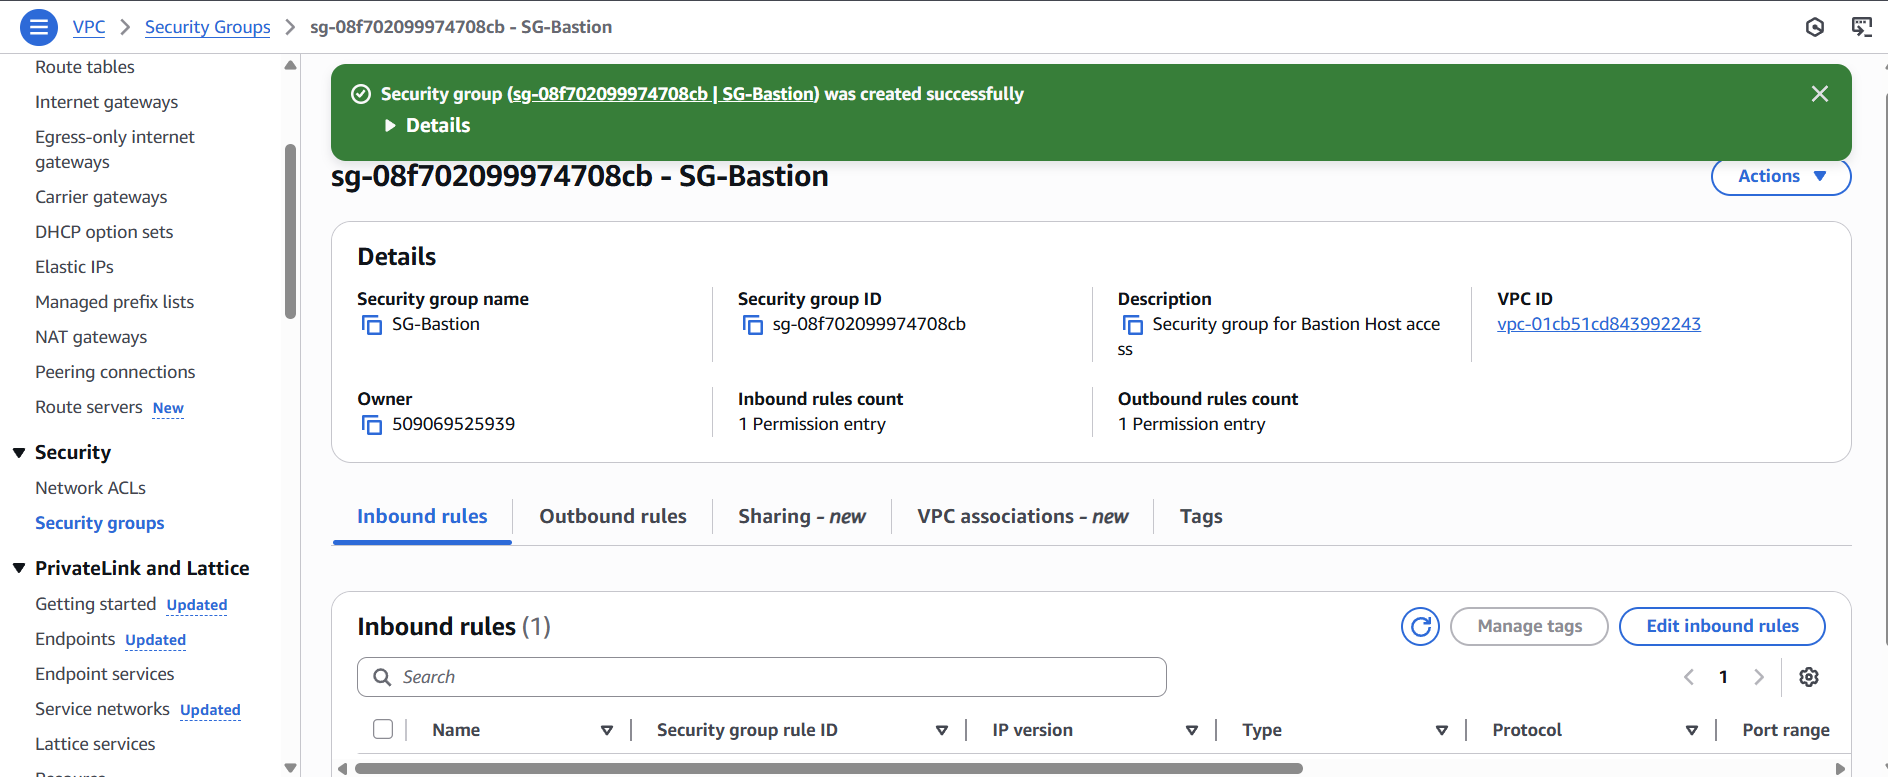
Task: Go to Security Groups in the breadcrumb
Action: click(208, 27)
